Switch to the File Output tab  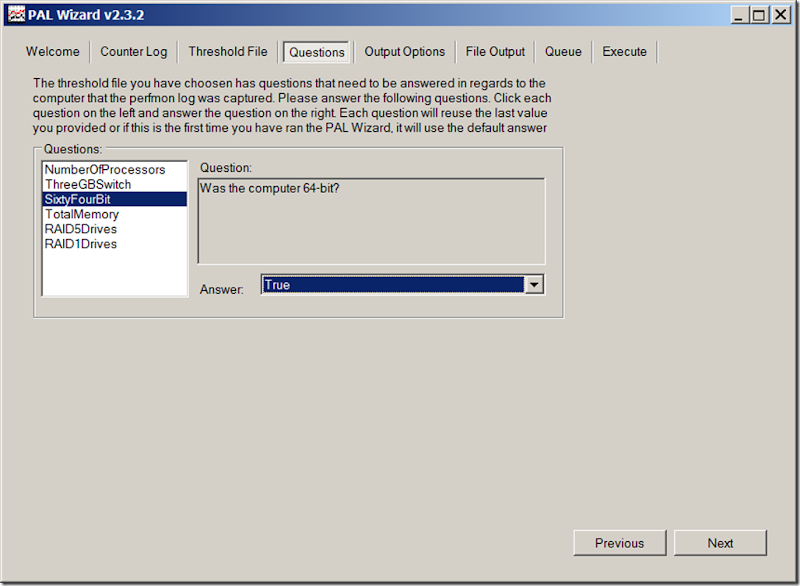click(x=495, y=52)
